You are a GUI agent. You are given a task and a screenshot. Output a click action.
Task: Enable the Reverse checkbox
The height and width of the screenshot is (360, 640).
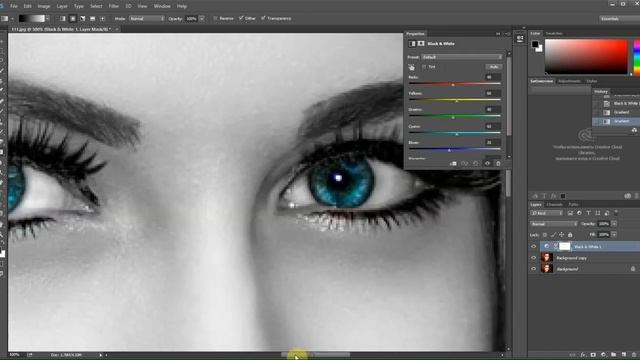(216, 18)
